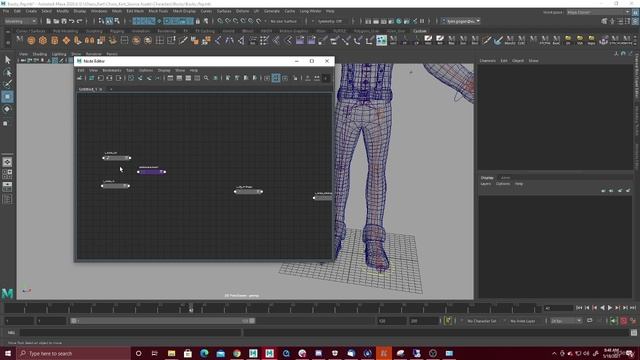Open the frame rate fps dropdown
This screenshot has height=360, width=640.
pos(566,321)
